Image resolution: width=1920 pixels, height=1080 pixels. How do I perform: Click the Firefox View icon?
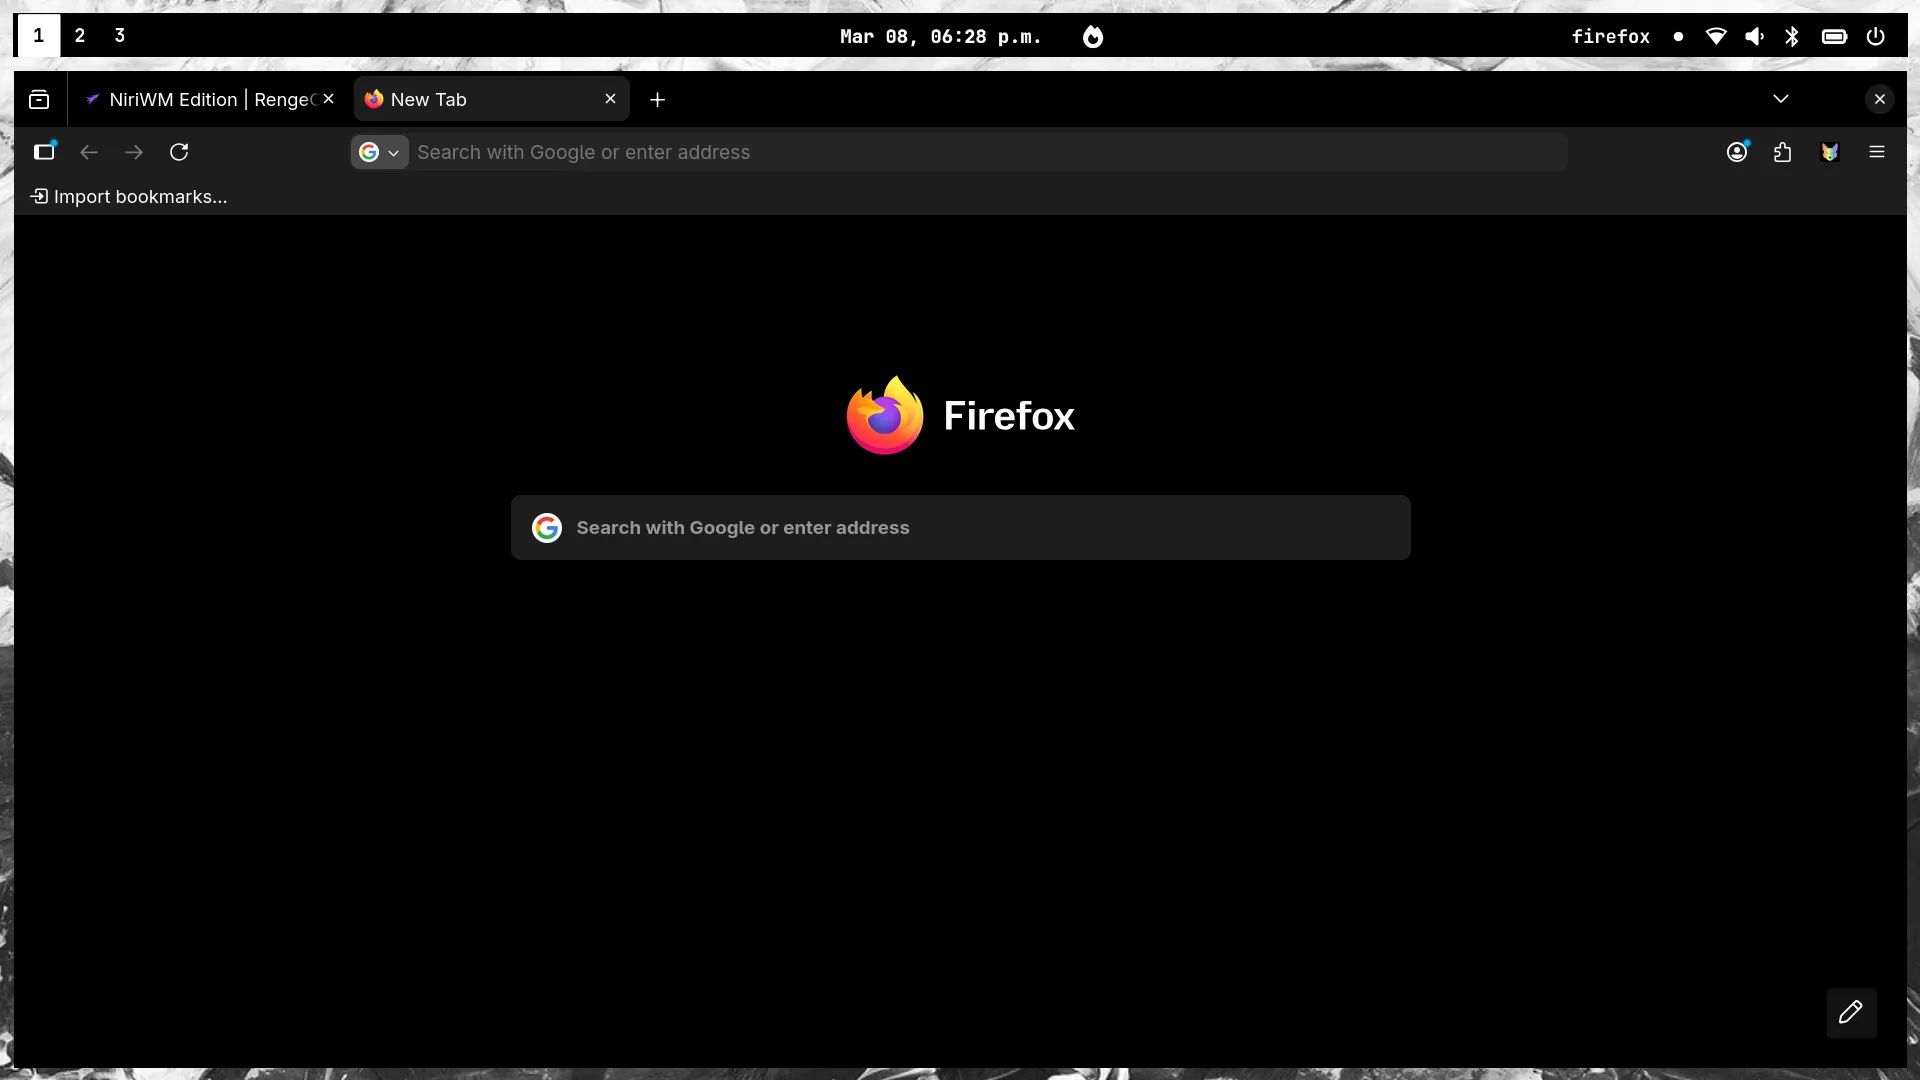39,99
